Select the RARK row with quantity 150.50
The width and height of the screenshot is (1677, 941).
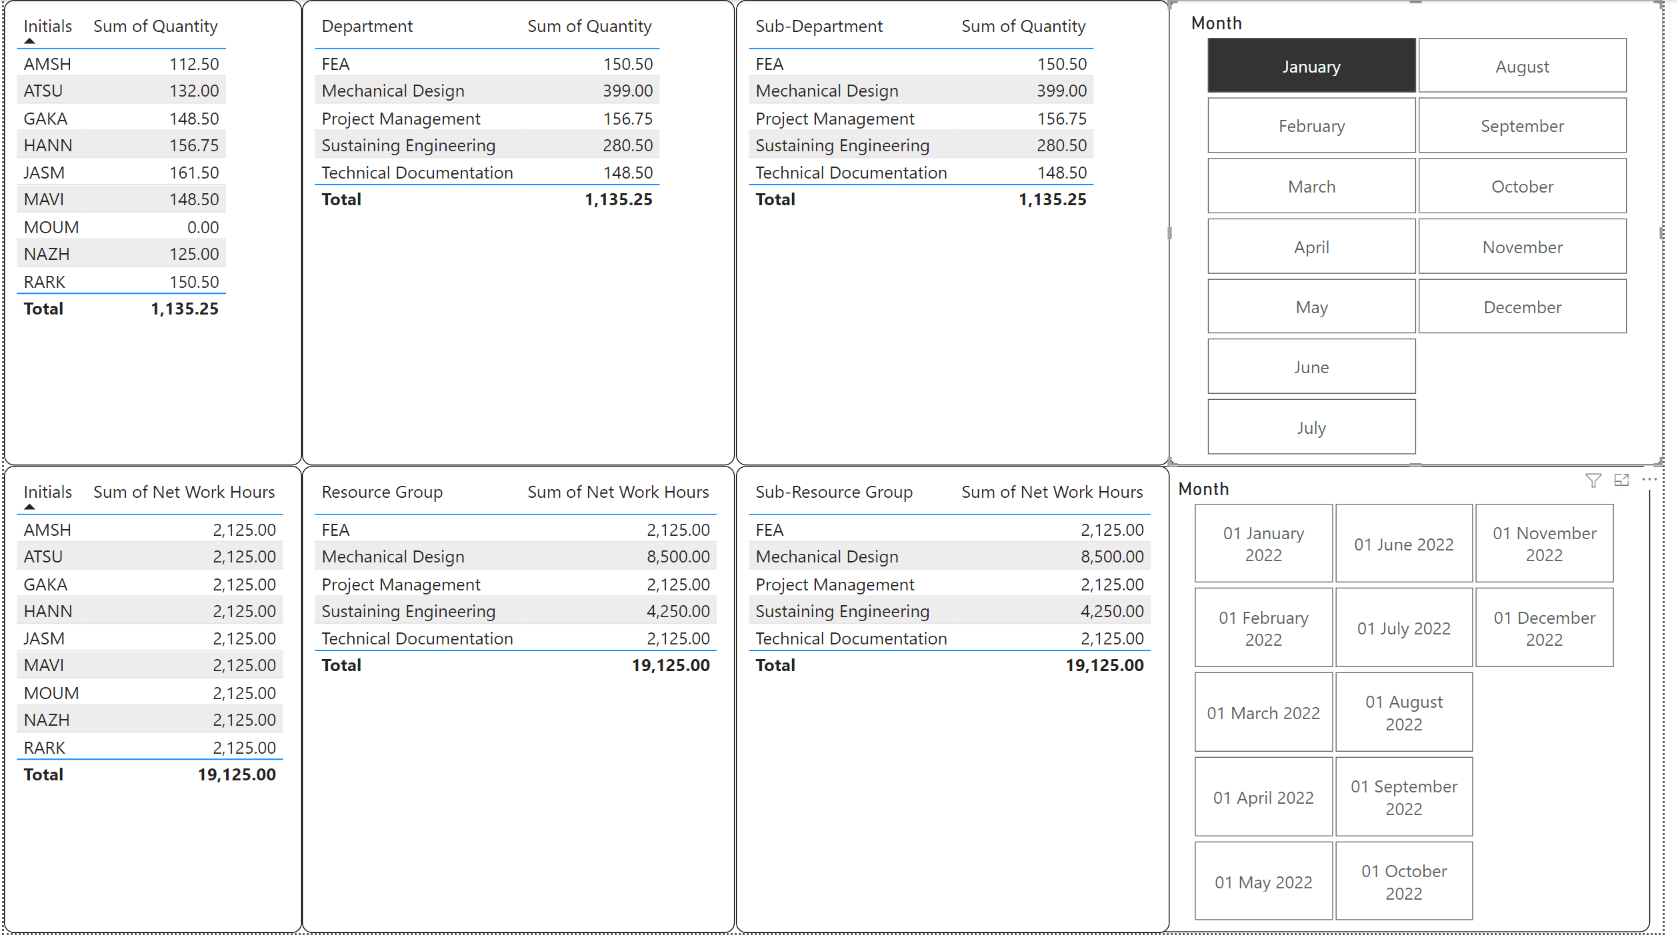point(121,282)
